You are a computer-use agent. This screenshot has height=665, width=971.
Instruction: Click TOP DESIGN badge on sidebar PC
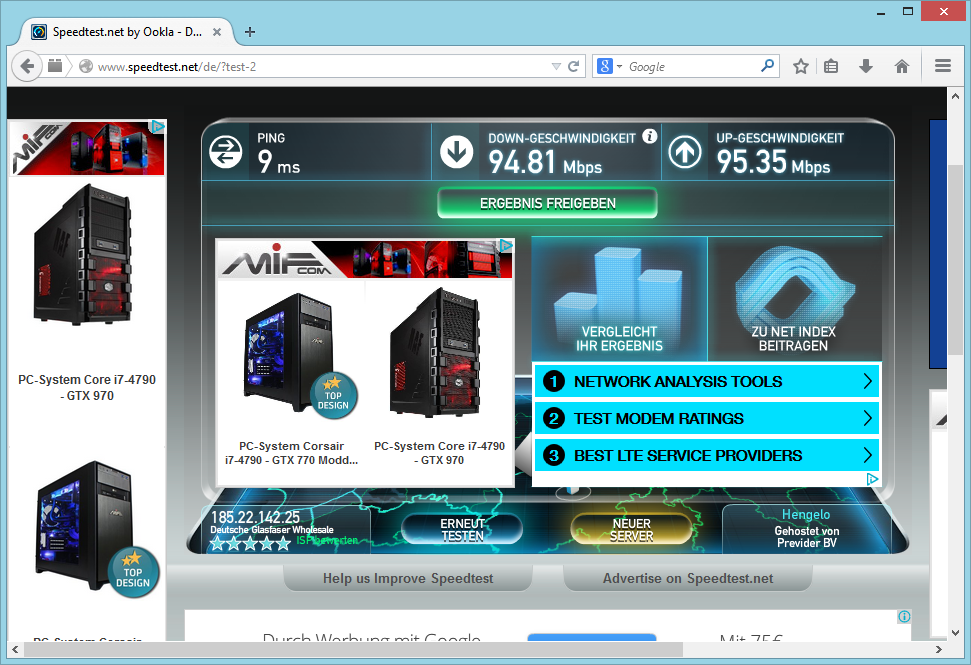click(133, 573)
